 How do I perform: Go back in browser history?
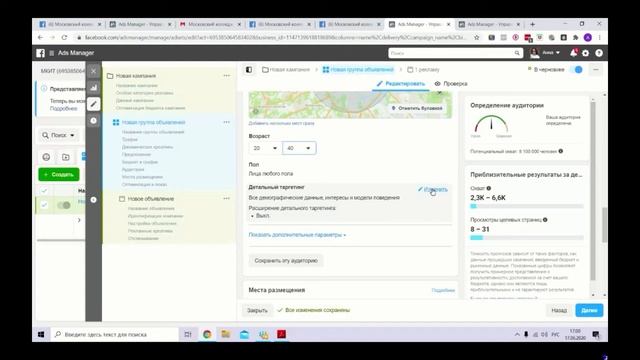40,38
